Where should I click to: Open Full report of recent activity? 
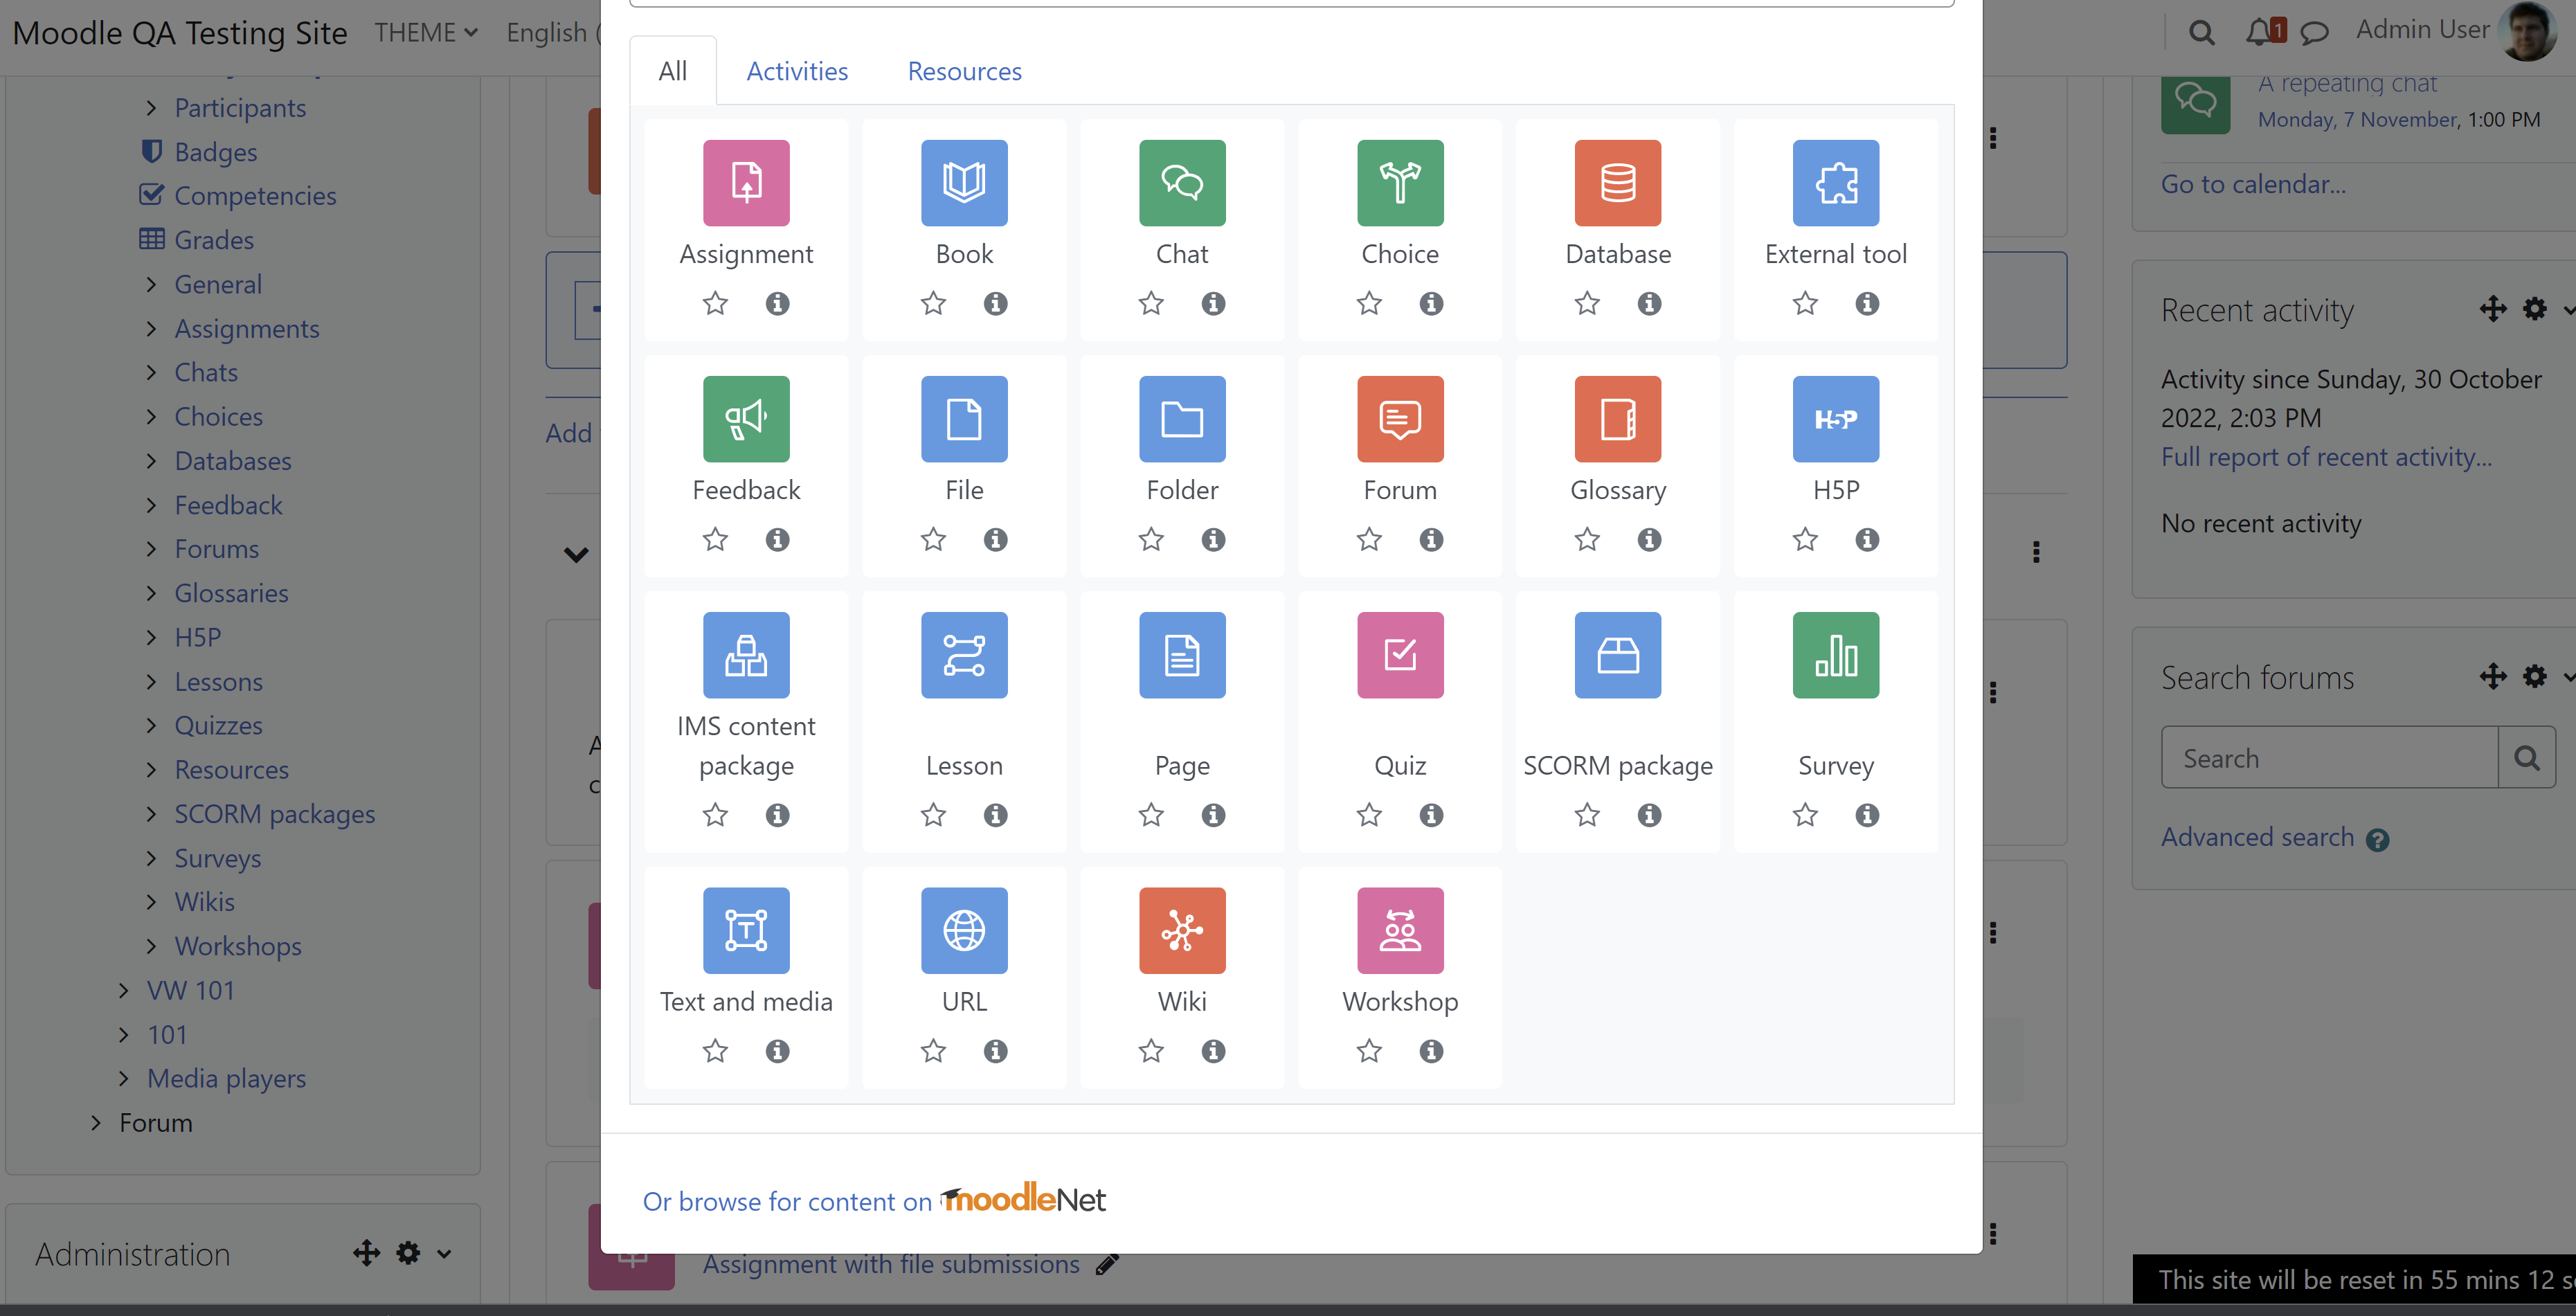(x=2326, y=457)
